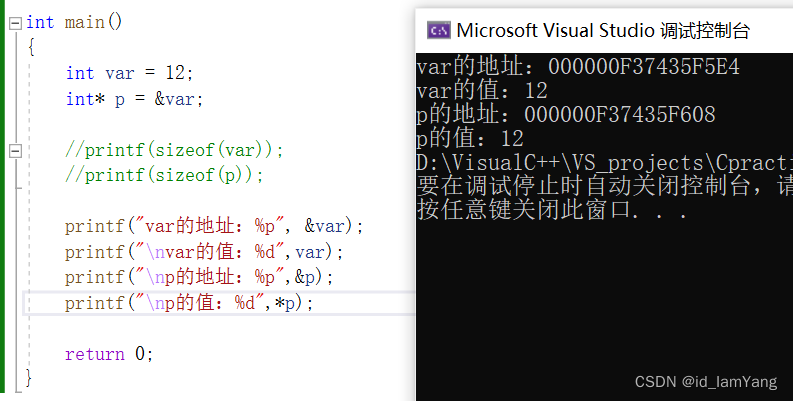Screen dimensions: 793x401
Task: Click the 'int var = 12;' code line
Action: point(129,73)
